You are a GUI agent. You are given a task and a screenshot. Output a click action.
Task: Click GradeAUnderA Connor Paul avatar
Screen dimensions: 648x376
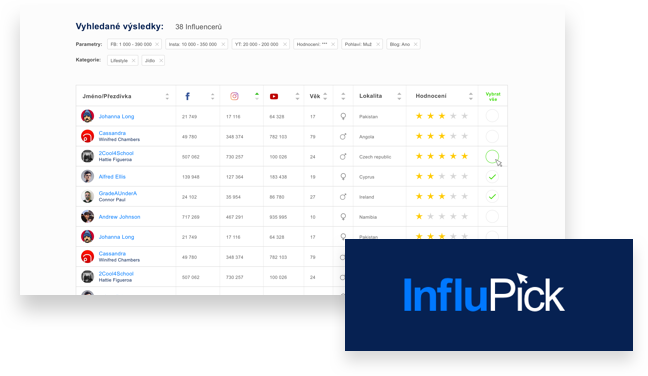pyautogui.click(x=87, y=196)
